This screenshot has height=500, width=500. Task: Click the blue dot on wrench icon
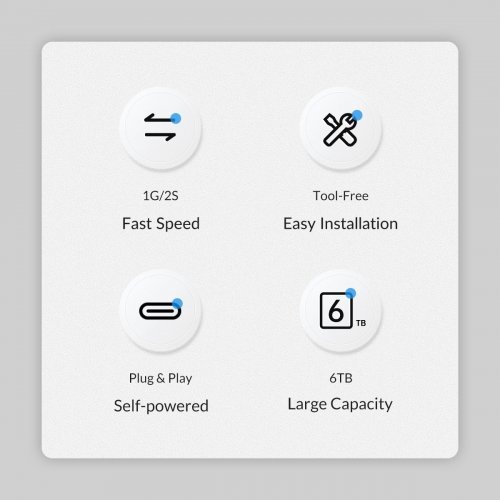point(357,115)
